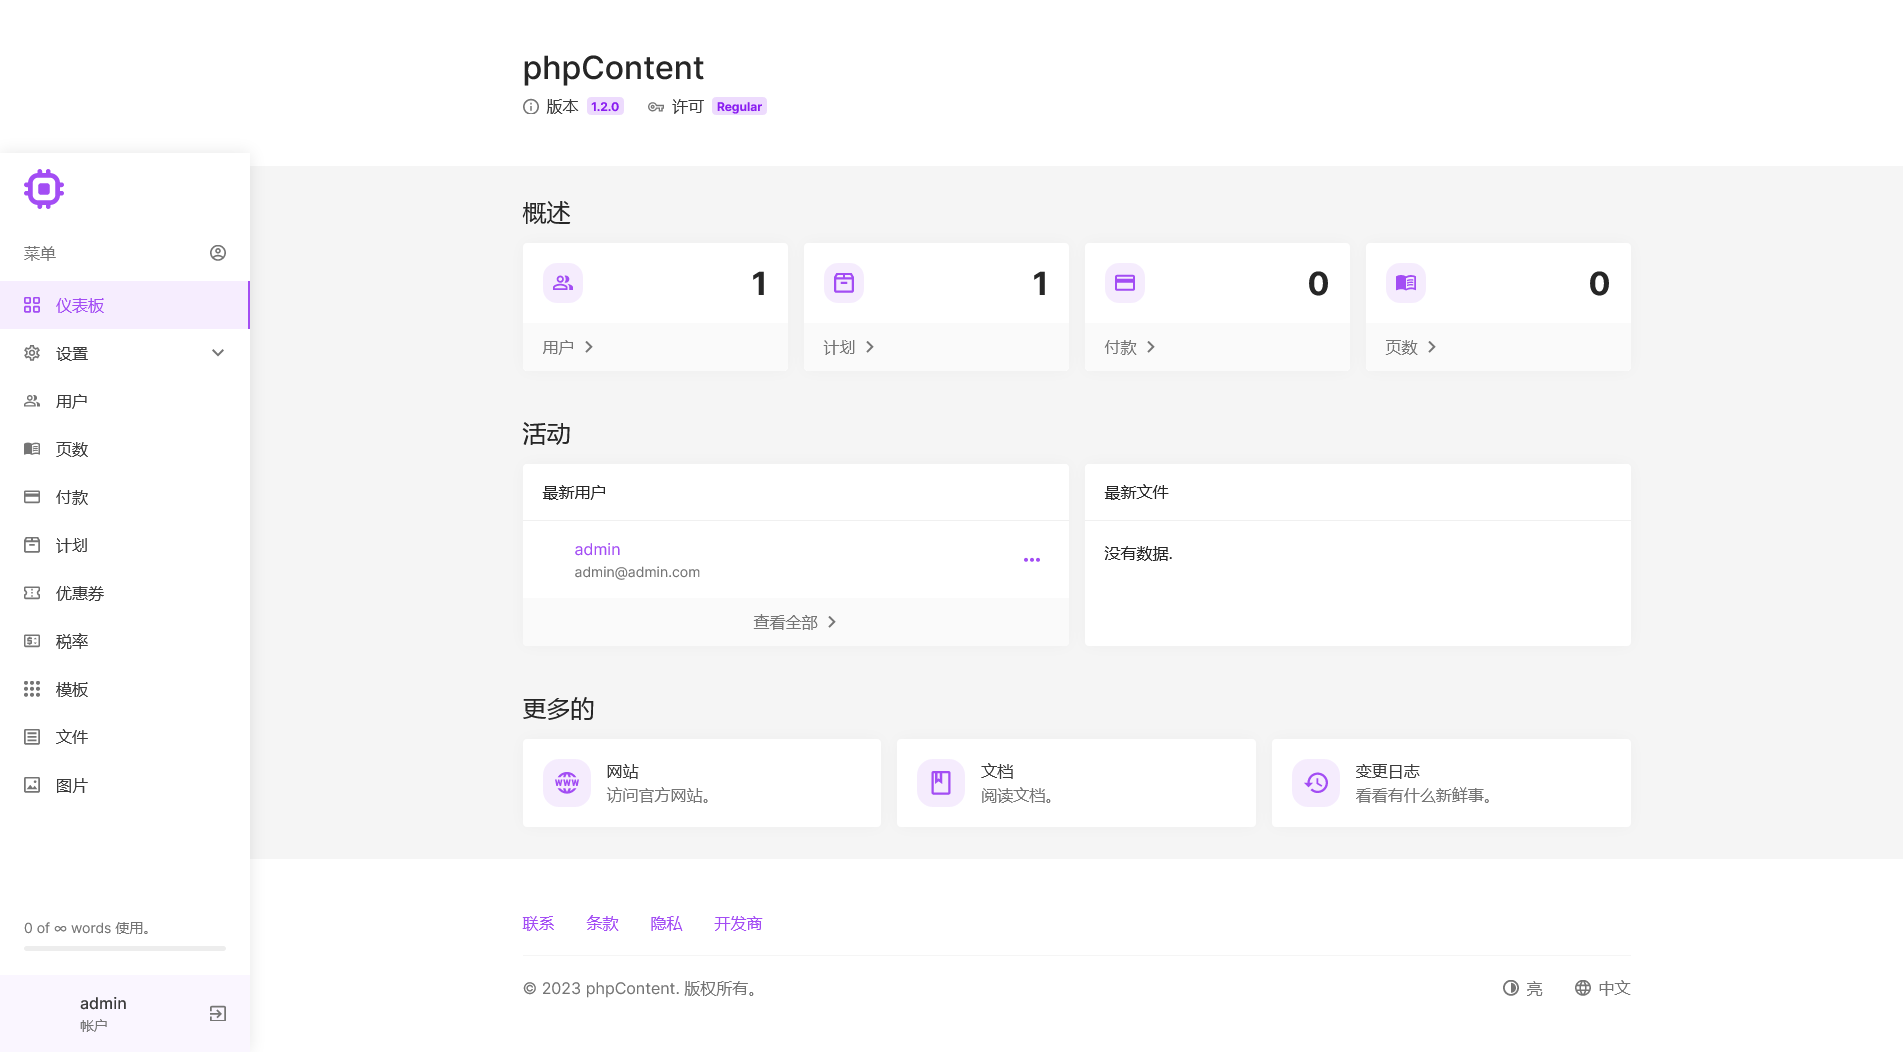Screen dimensions: 1903x1052
Task: Click the users icon in the 概述 card
Action: coord(563,283)
